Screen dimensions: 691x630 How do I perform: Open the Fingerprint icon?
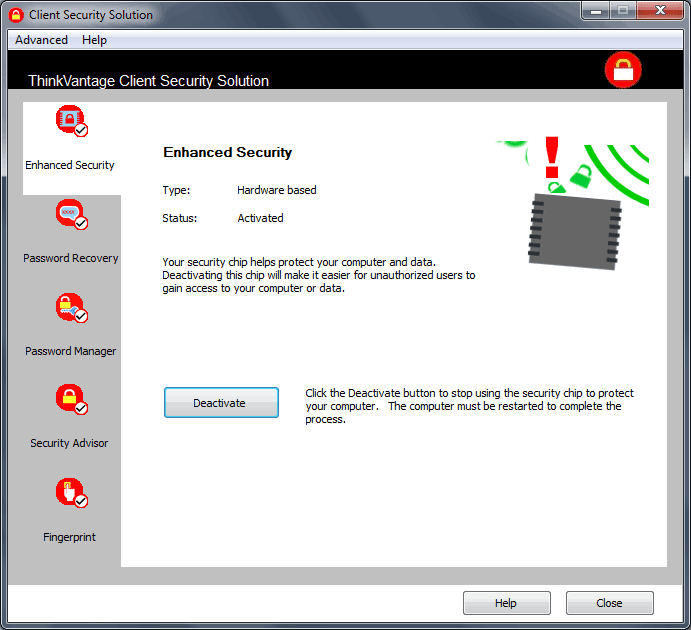pyautogui.click(x=71, y=493)
